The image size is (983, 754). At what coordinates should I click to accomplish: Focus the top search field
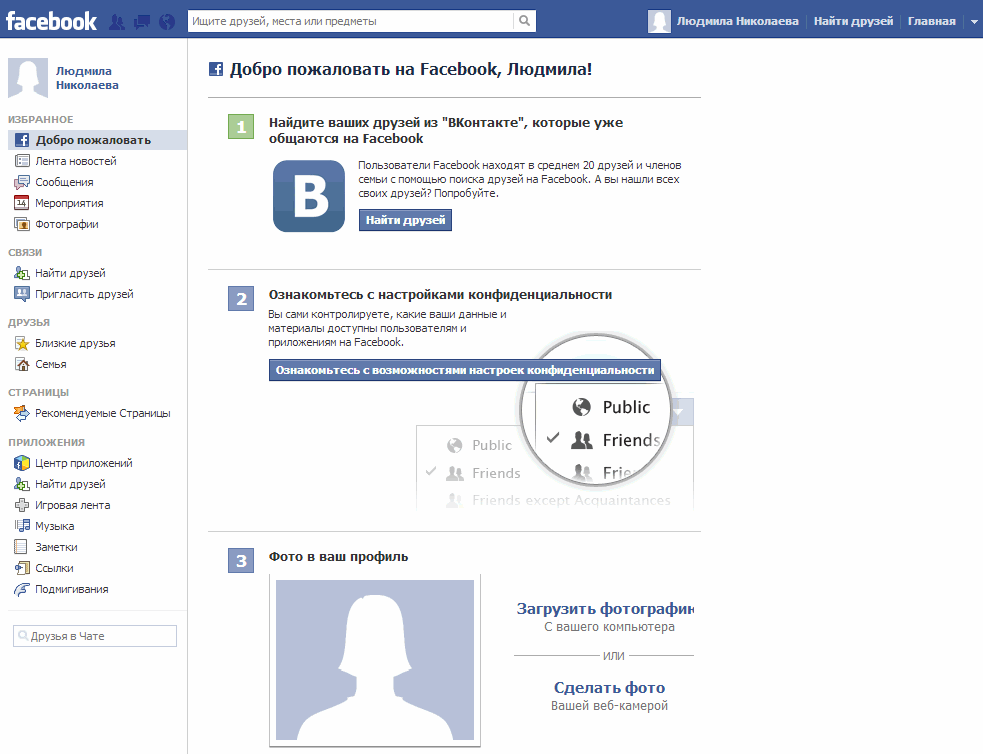click(350, 21)
